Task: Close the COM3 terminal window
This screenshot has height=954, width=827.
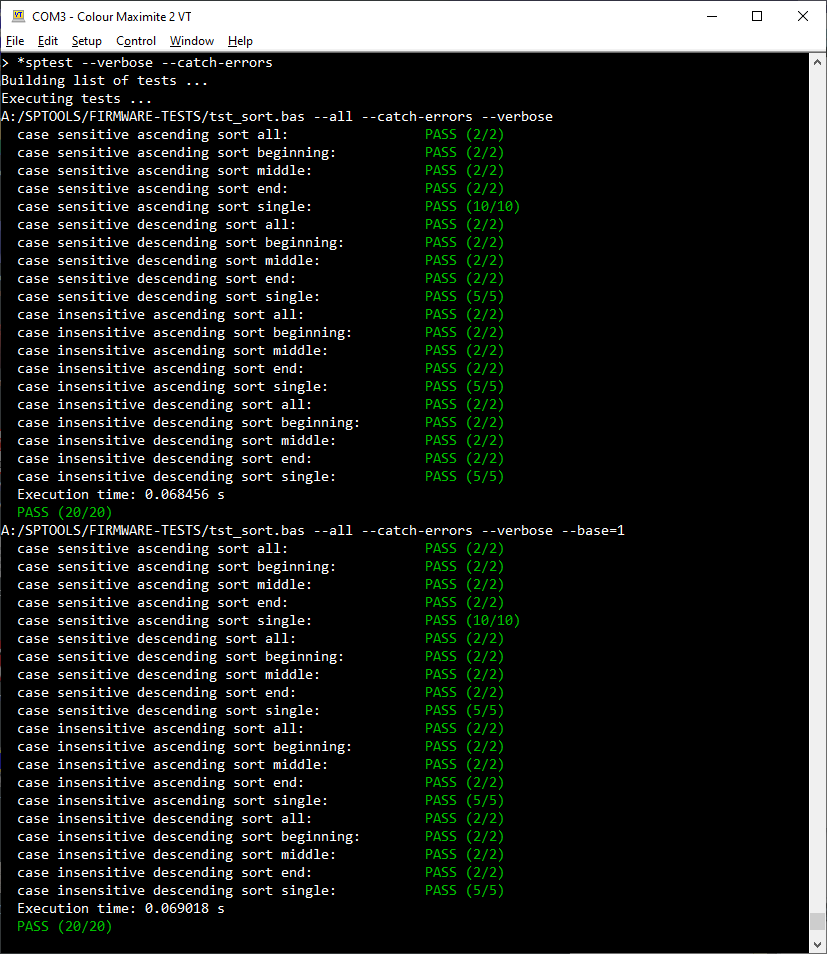Action: [x=803, y=16]
